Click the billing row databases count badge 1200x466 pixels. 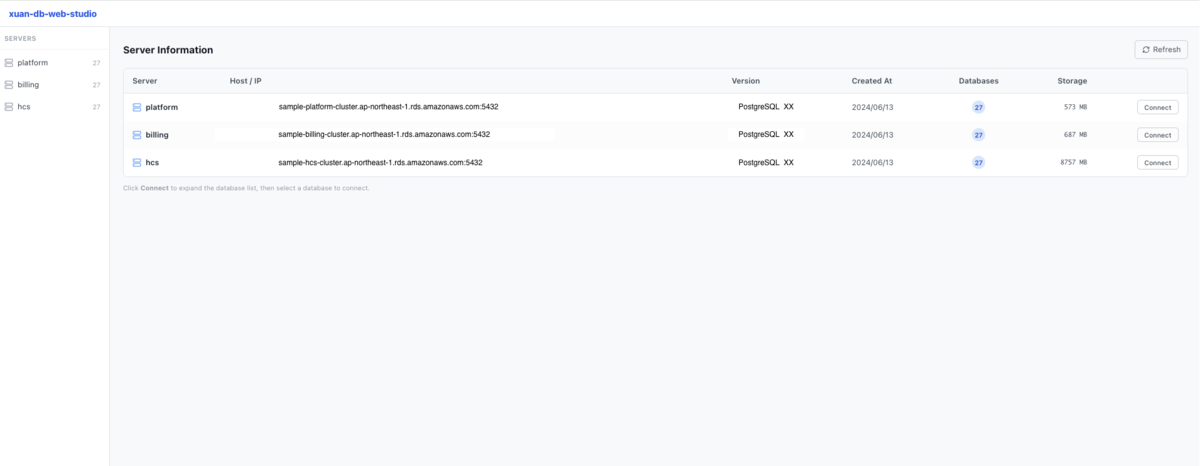tap(978, 135)
